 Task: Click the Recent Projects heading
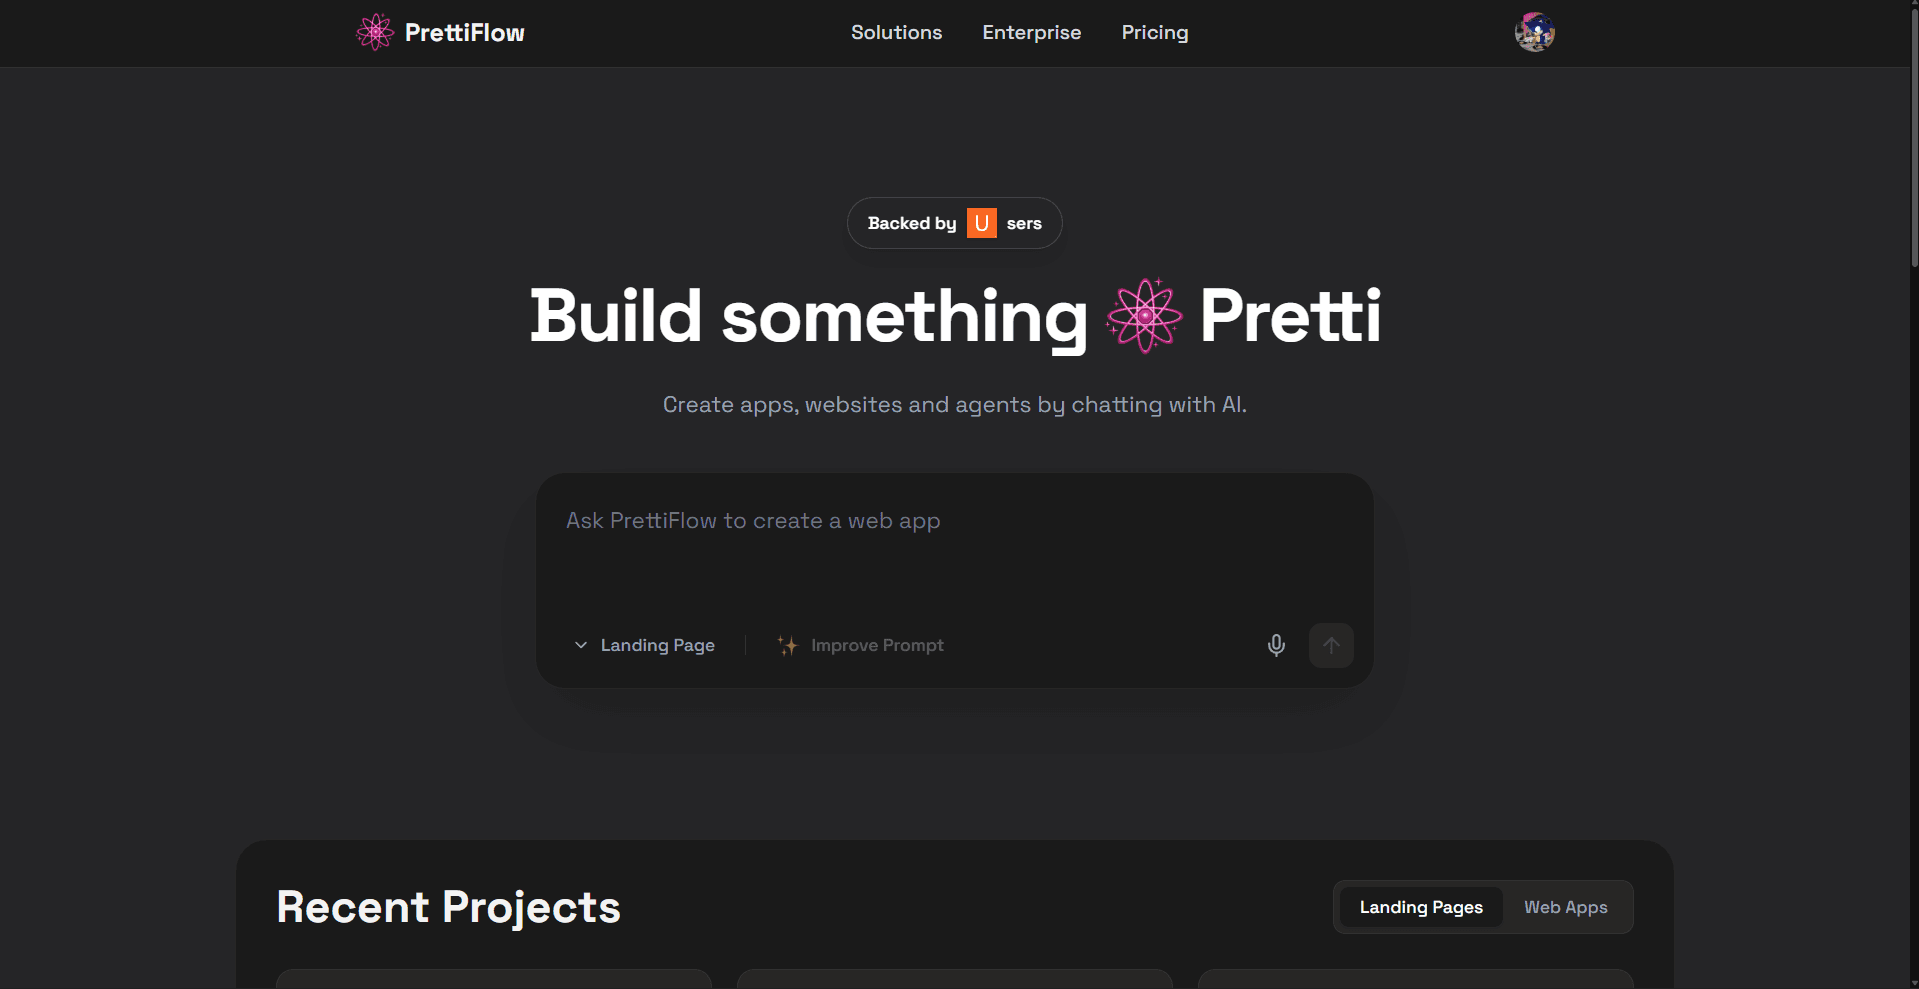(x=448, y=907)
